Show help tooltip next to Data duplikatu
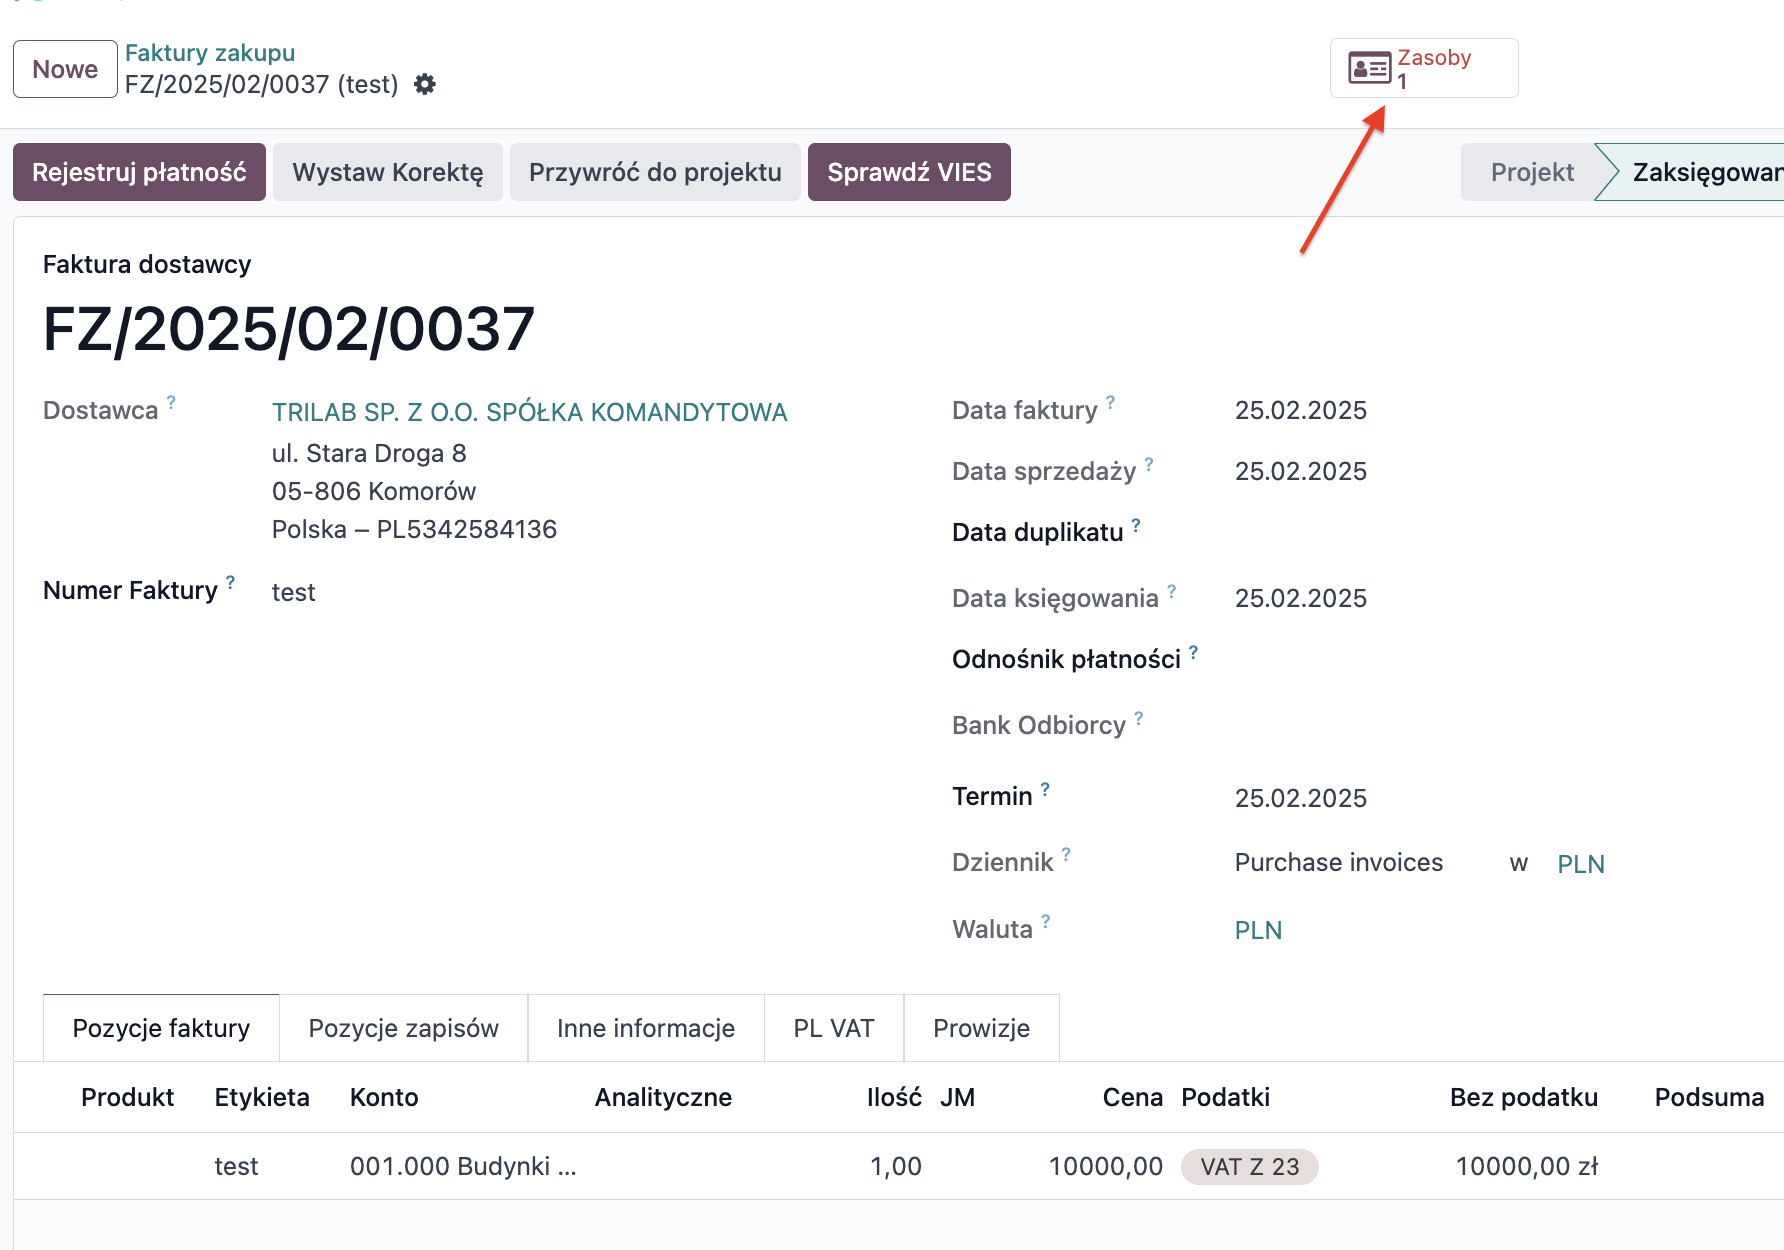 (x=1136, y=524)
